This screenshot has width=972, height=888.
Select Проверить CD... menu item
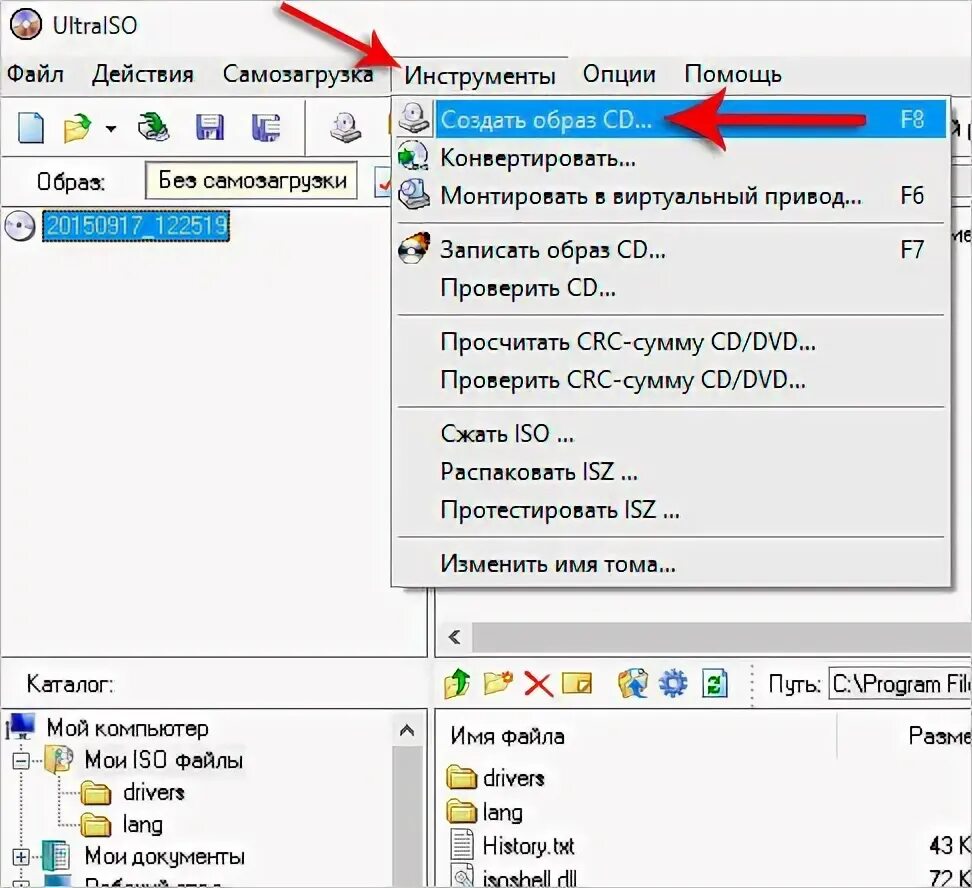click(x=671, y=288)
